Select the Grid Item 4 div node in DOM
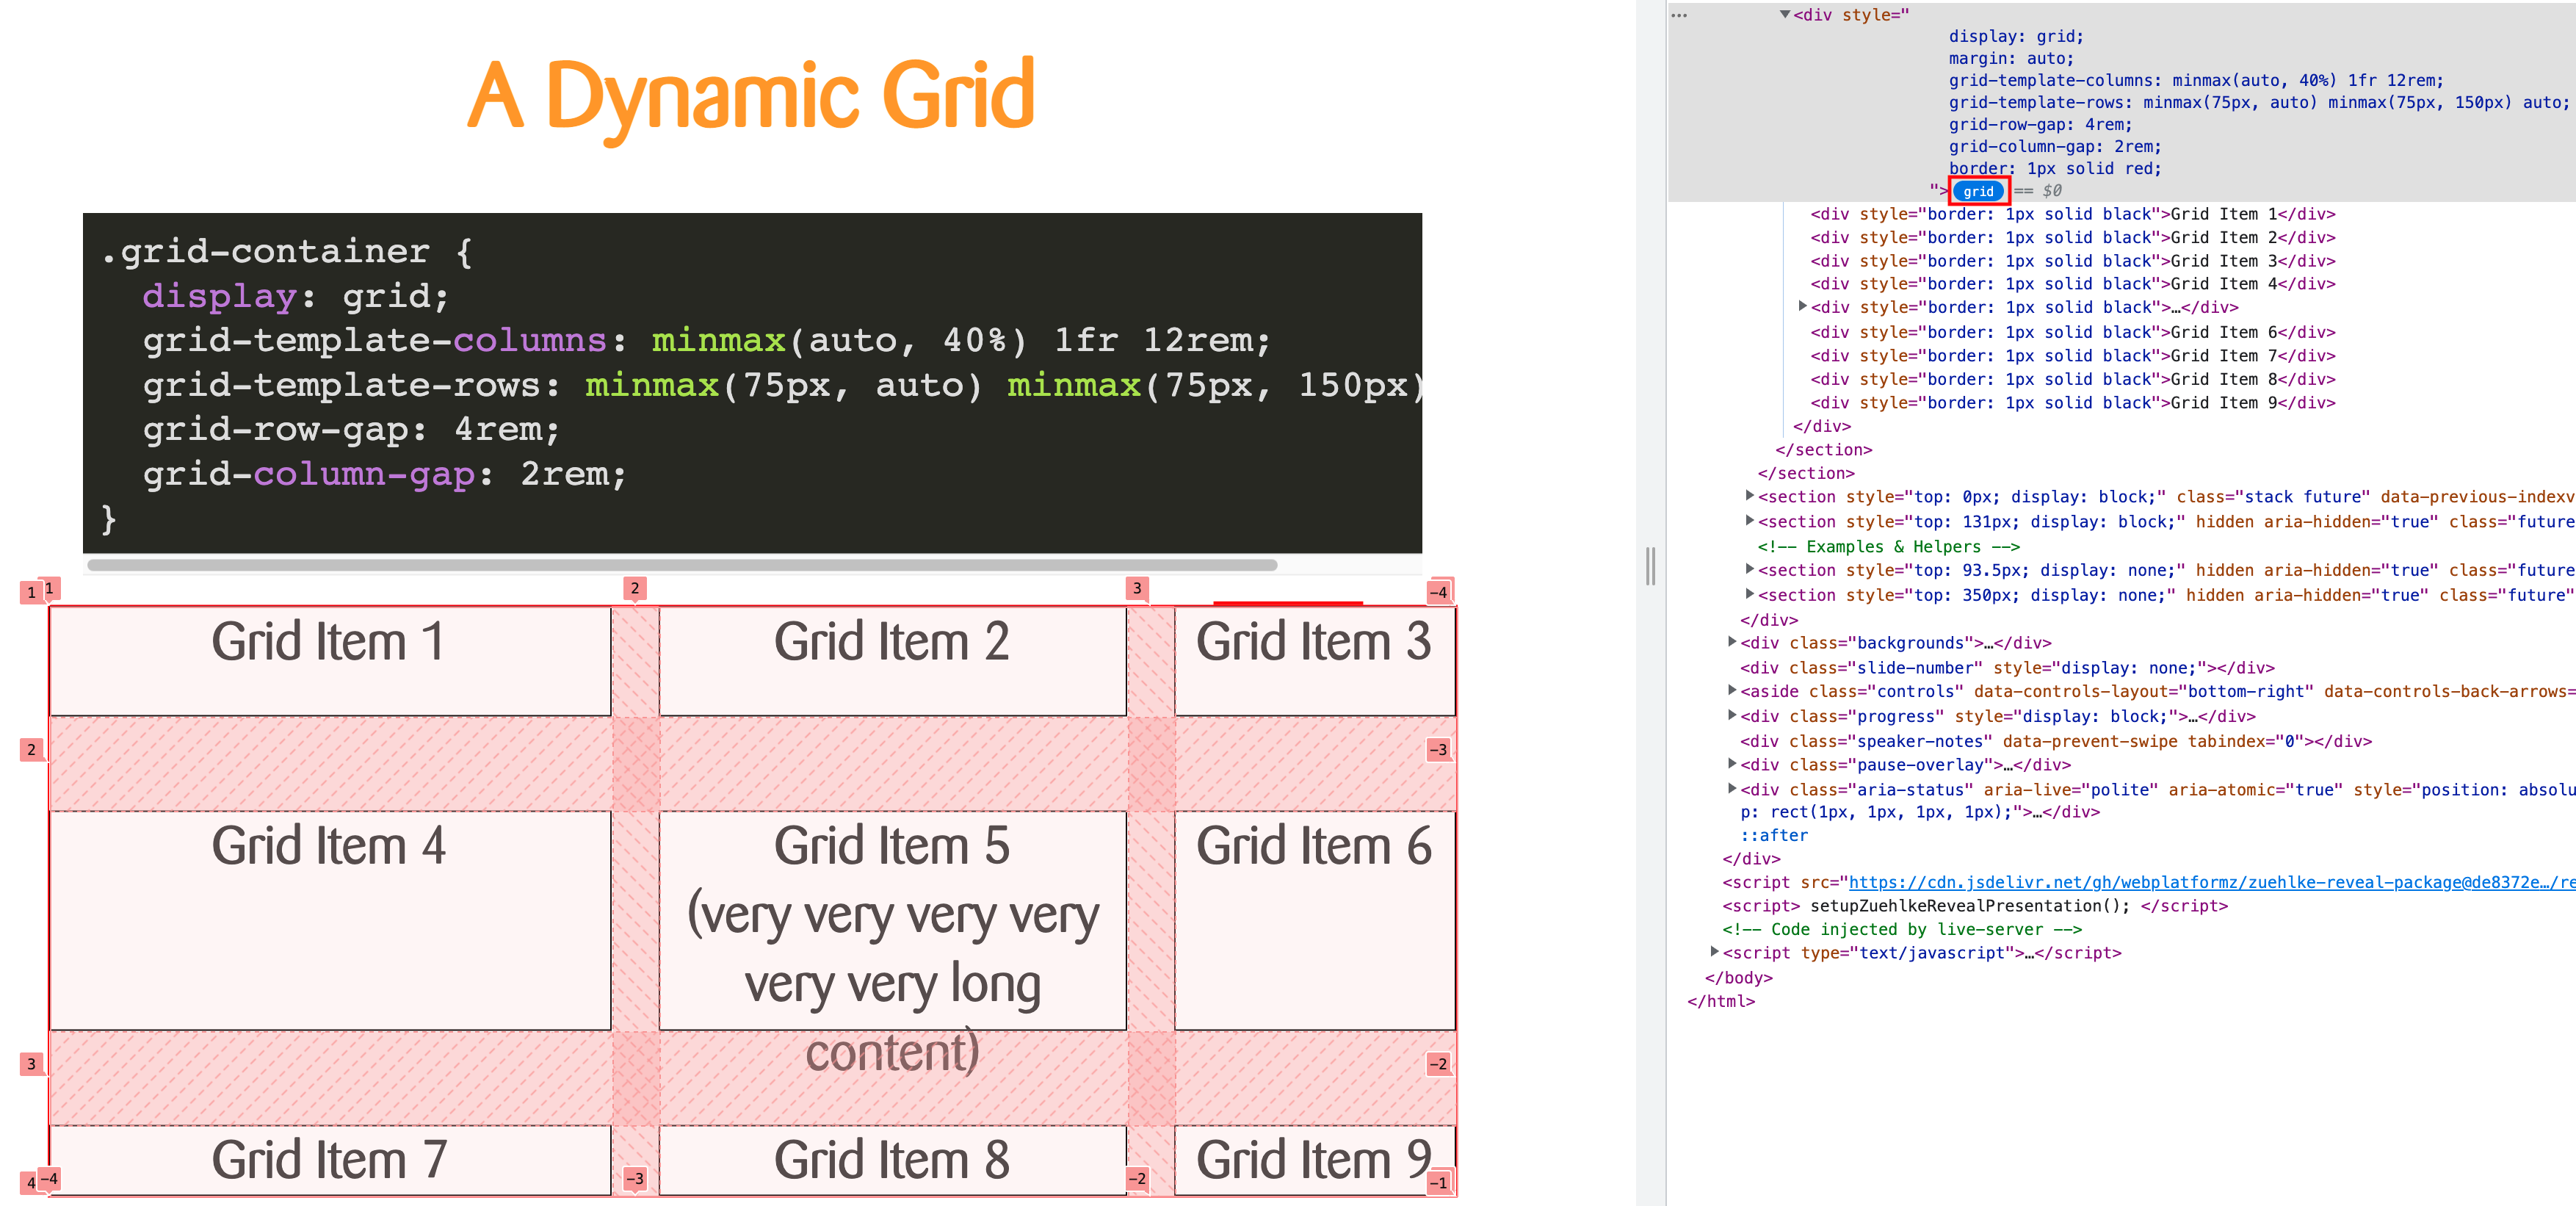2576x1206 pixels. tap(2072, 284)
